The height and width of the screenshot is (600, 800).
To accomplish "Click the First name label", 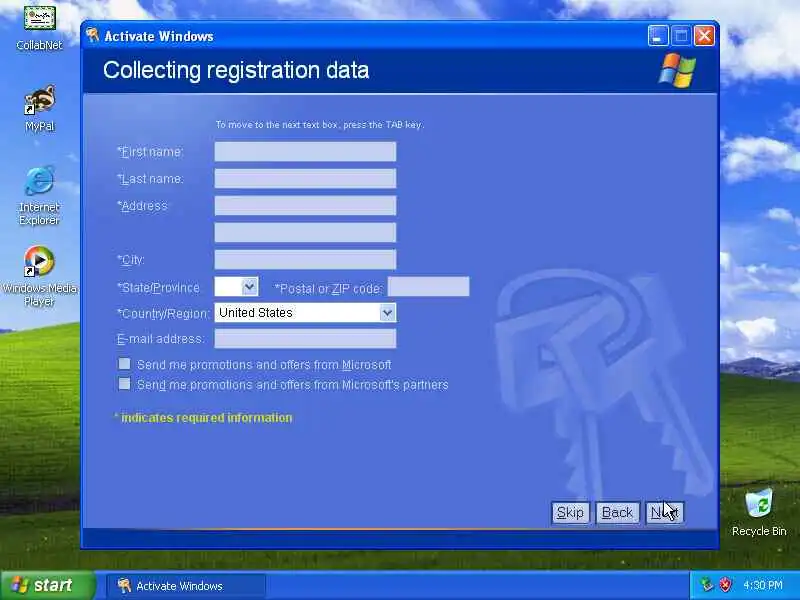I will [x=150, y=152].
